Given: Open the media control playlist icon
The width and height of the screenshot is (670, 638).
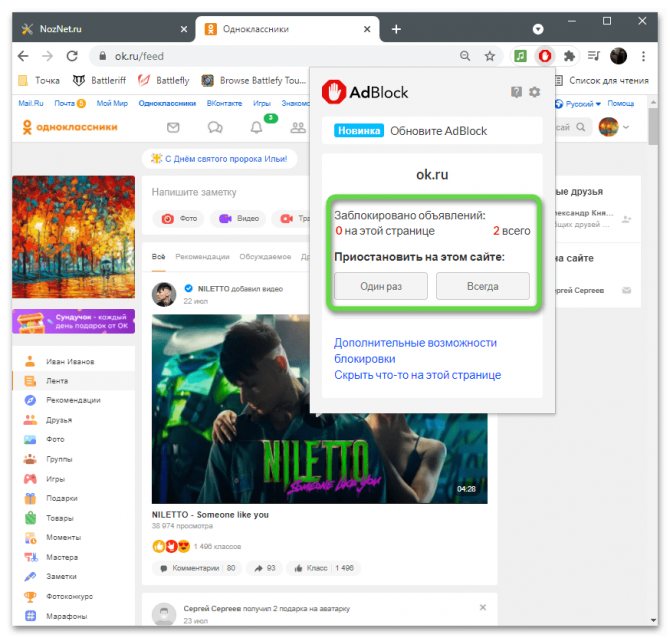Looking at the screenshot, I should pyautogui.click(x=594, y=56).
